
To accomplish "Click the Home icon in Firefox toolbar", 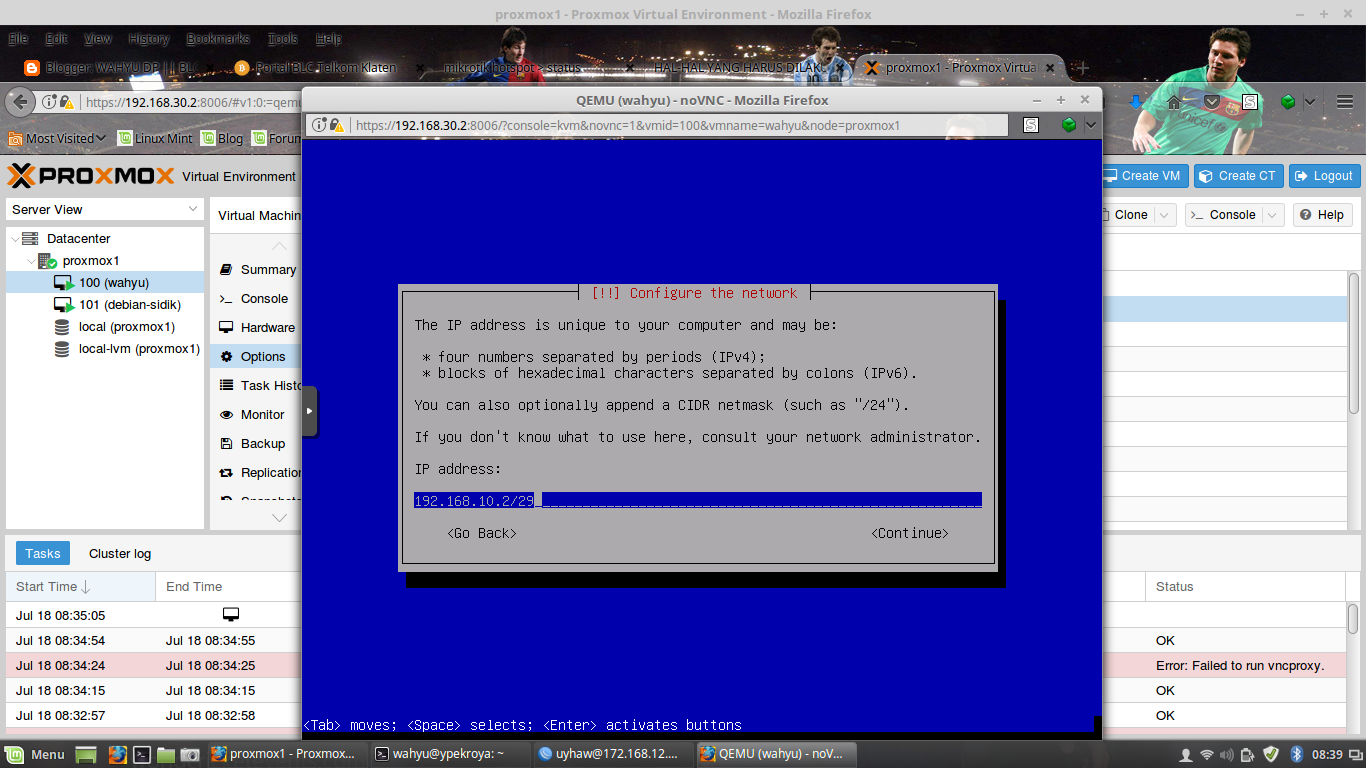I will coord(1174,102).
